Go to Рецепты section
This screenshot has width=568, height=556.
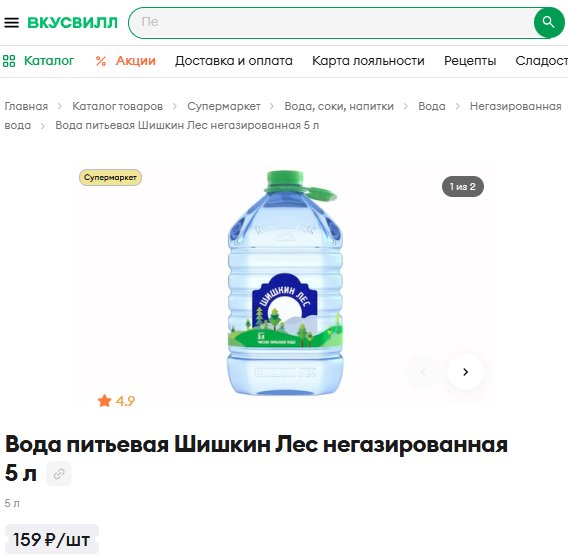pos(470,61)
